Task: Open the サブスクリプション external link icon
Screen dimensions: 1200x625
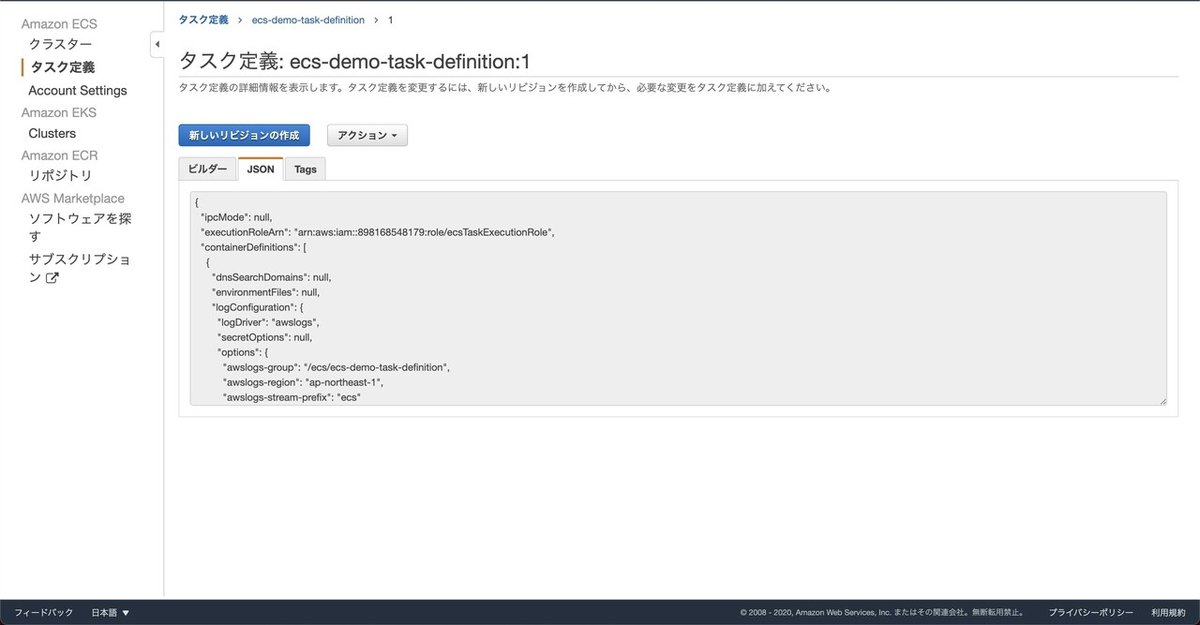Action: 52,279
